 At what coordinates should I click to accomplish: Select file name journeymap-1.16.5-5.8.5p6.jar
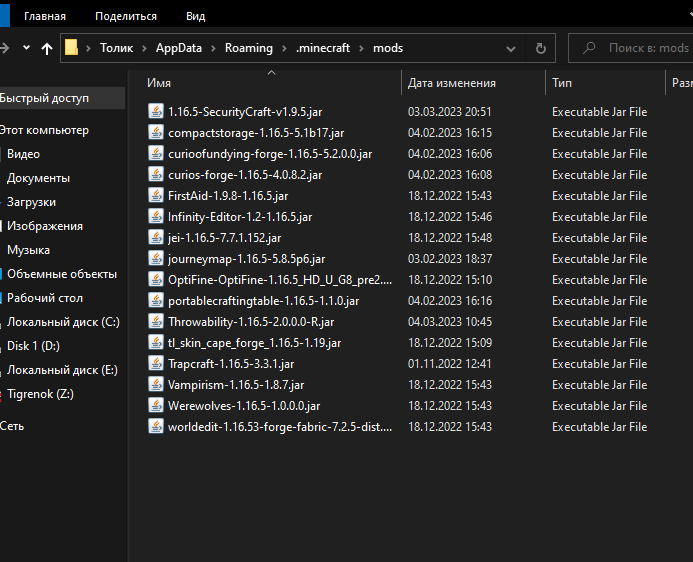247,258
